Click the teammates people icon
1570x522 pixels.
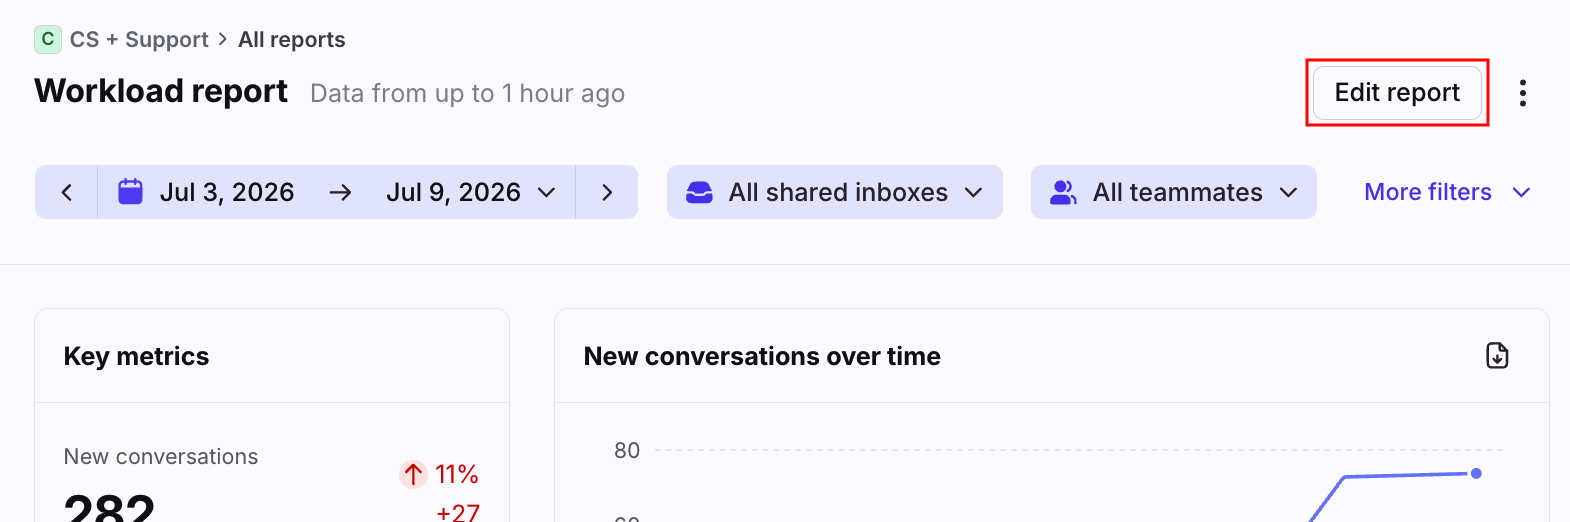tap(1063, 192)
